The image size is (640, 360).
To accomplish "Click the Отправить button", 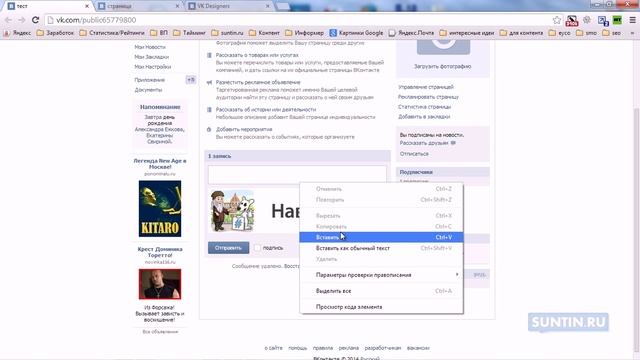I will (228, 248).
